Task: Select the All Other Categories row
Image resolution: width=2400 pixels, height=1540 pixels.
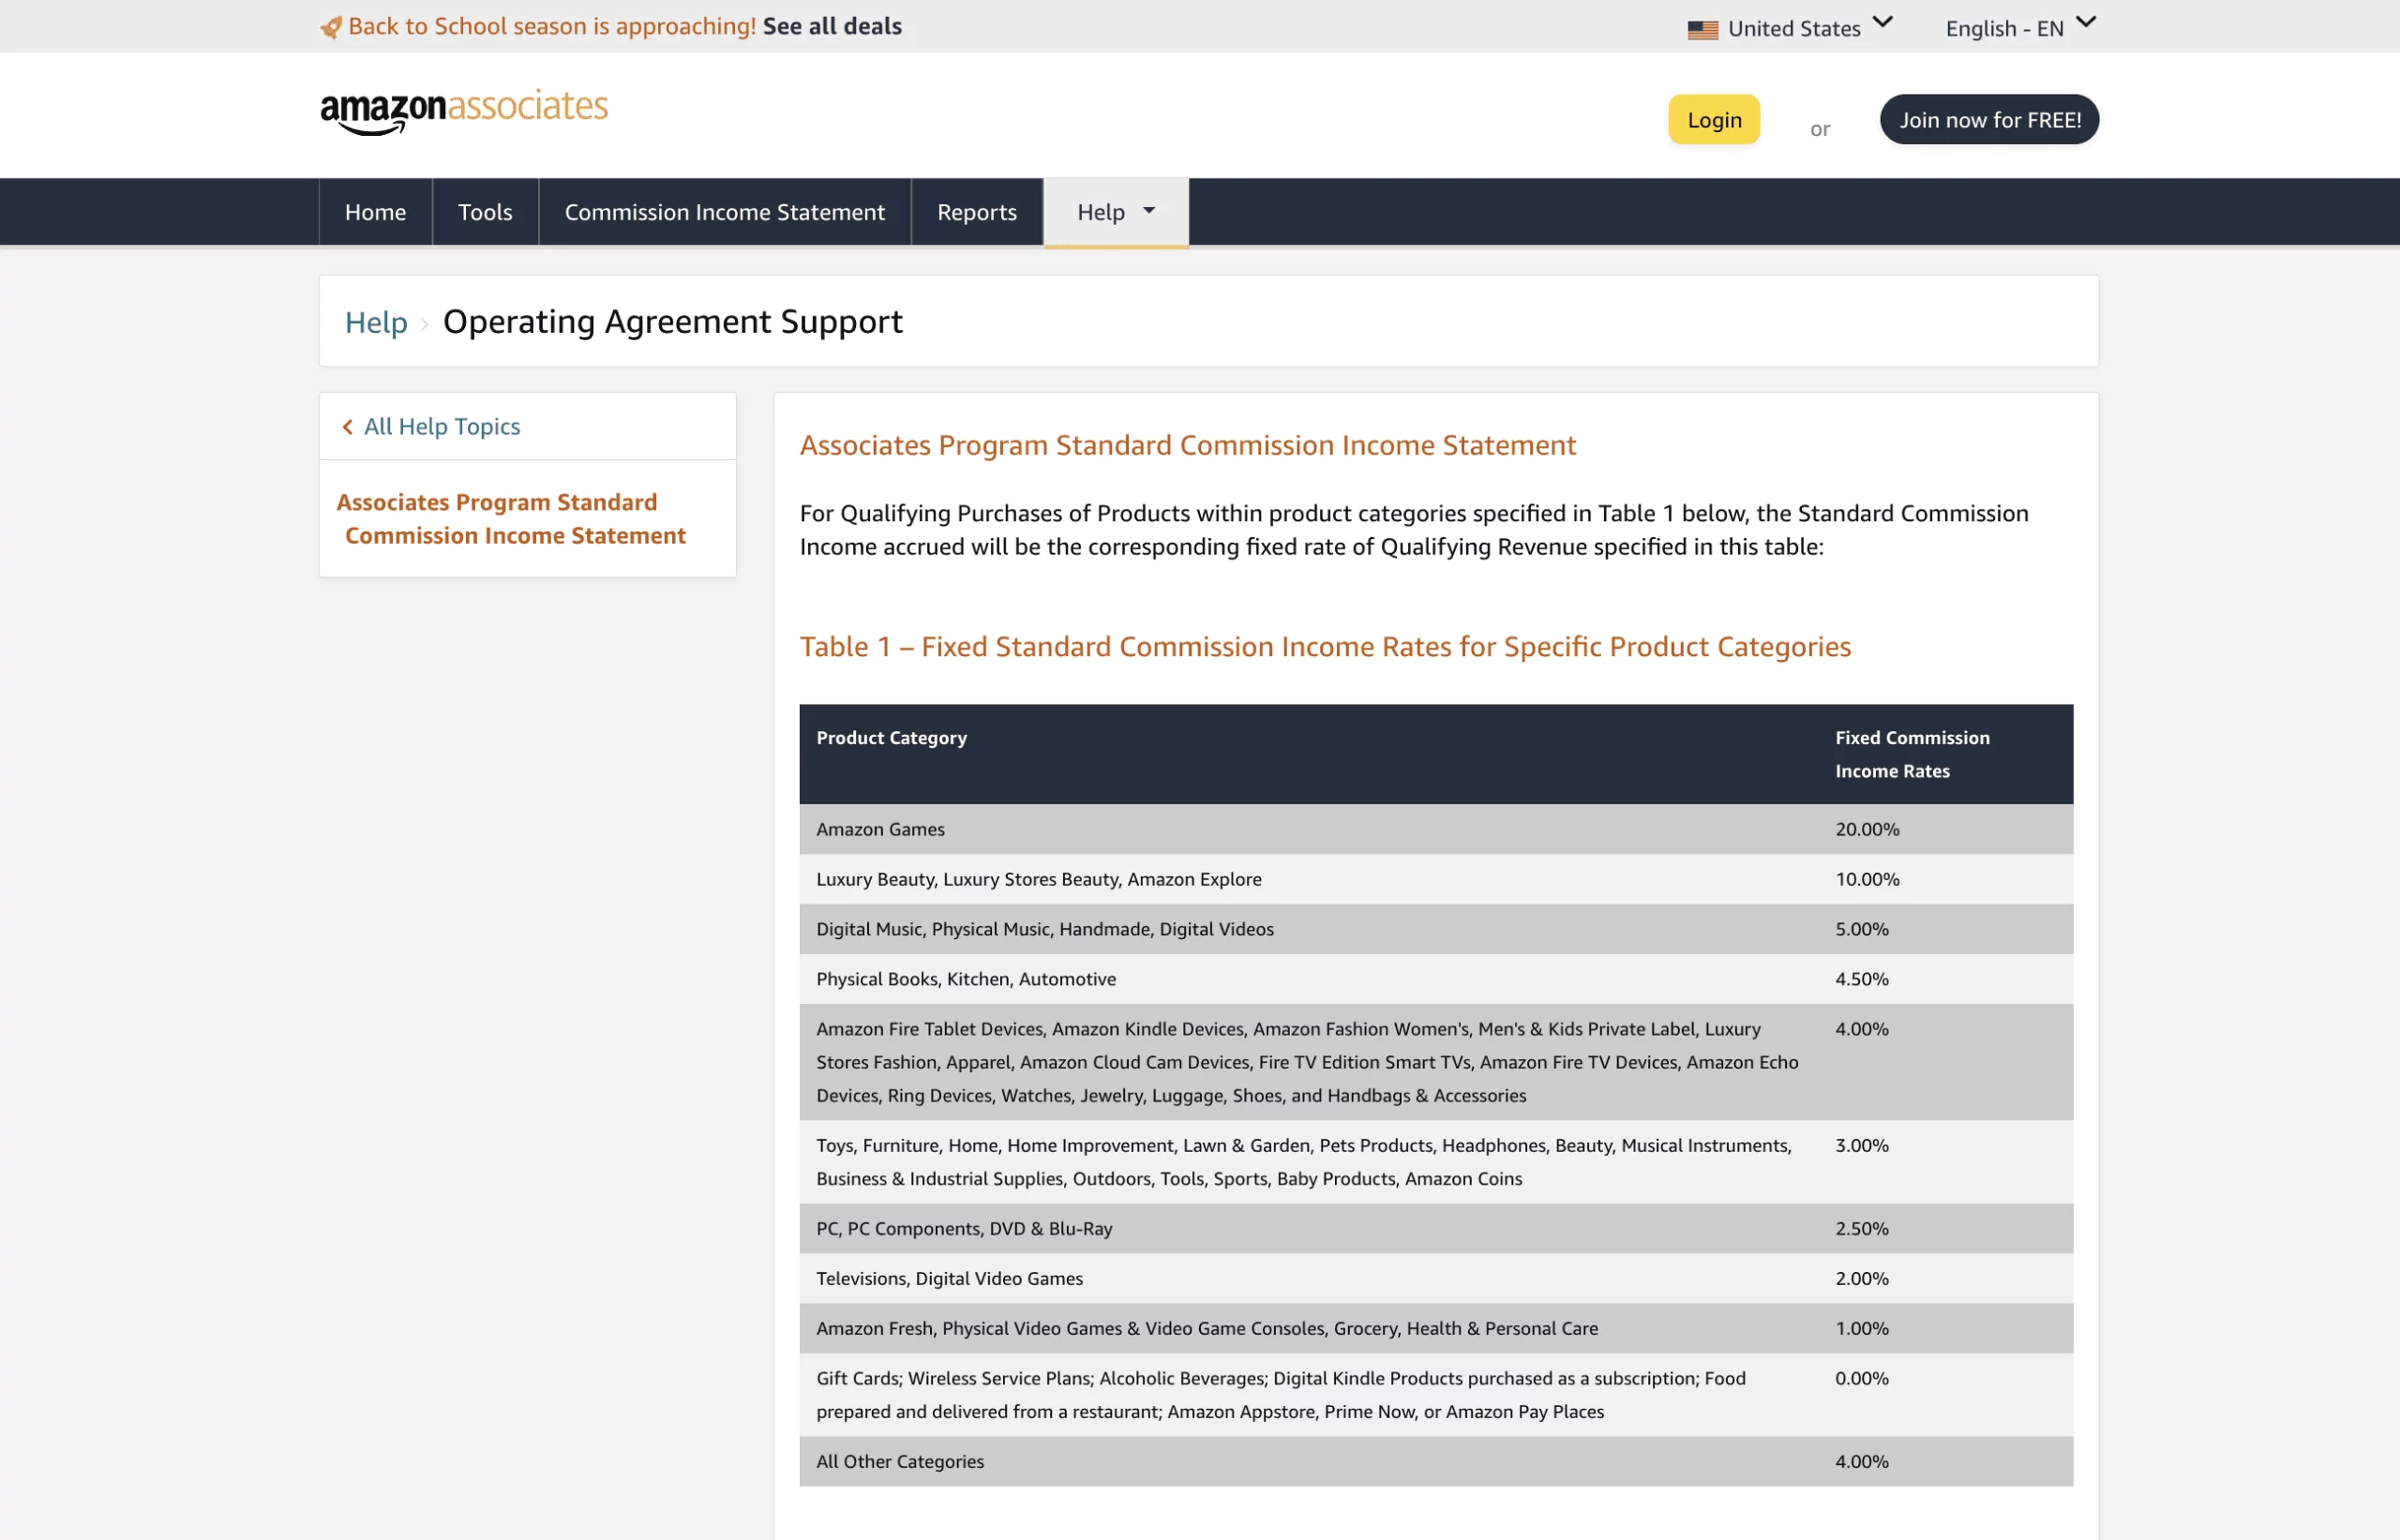Action: pyautogui.click(x=1436, y=1461)
